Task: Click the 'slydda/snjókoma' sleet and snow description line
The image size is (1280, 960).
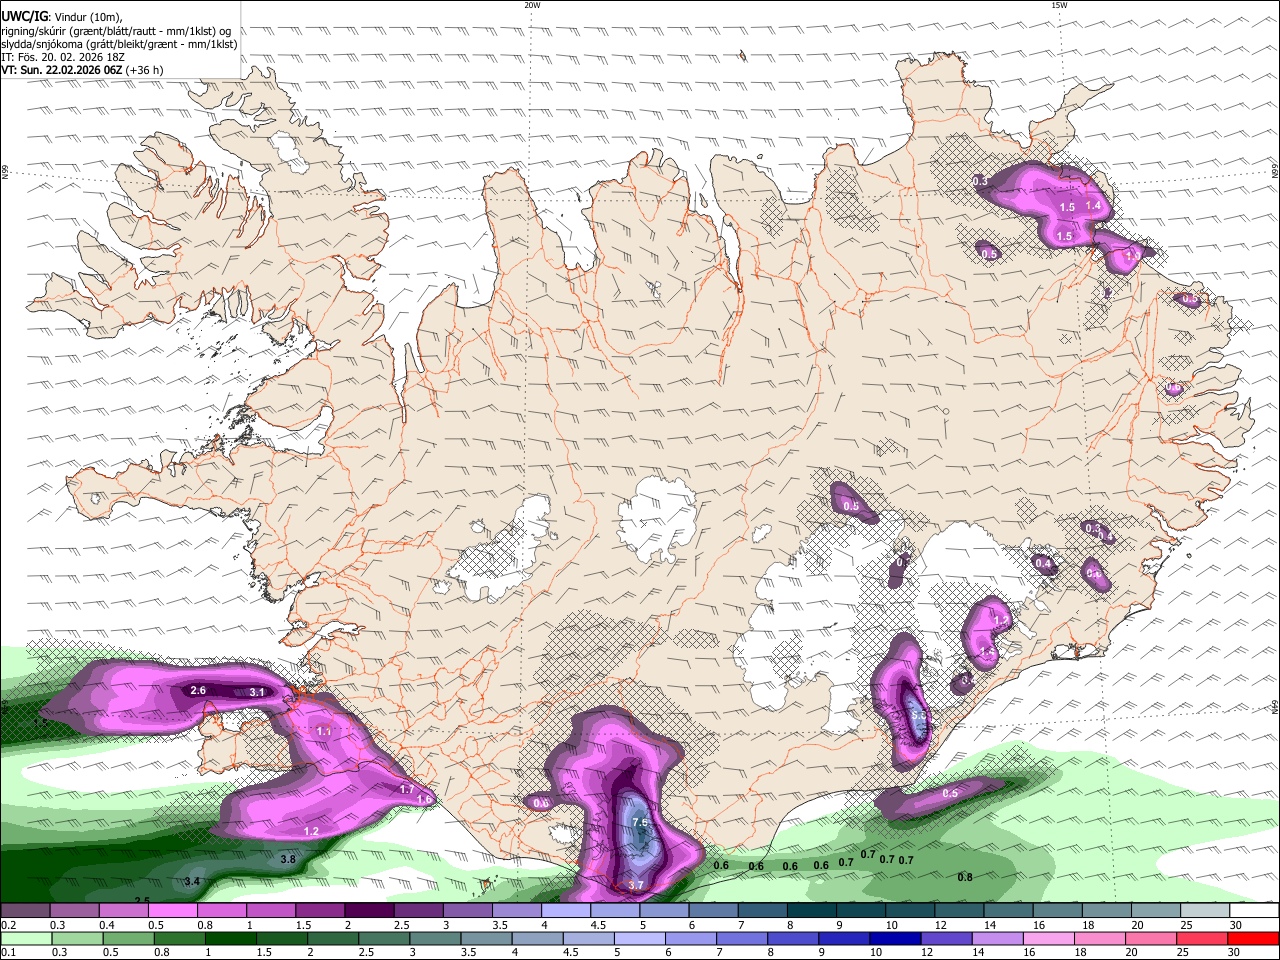Action: 119,44
